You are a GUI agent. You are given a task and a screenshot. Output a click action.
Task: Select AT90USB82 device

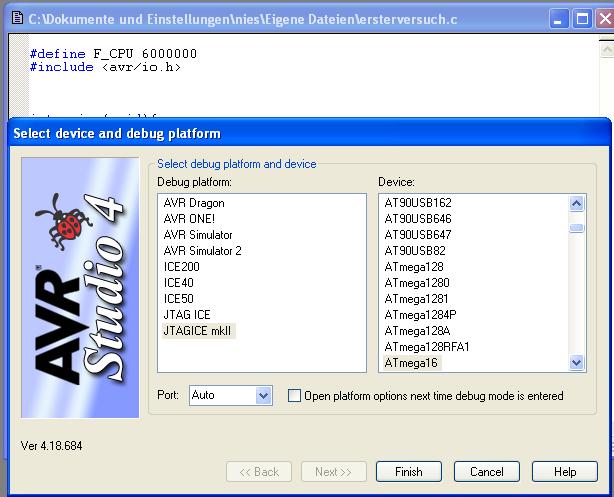[415, 251]
